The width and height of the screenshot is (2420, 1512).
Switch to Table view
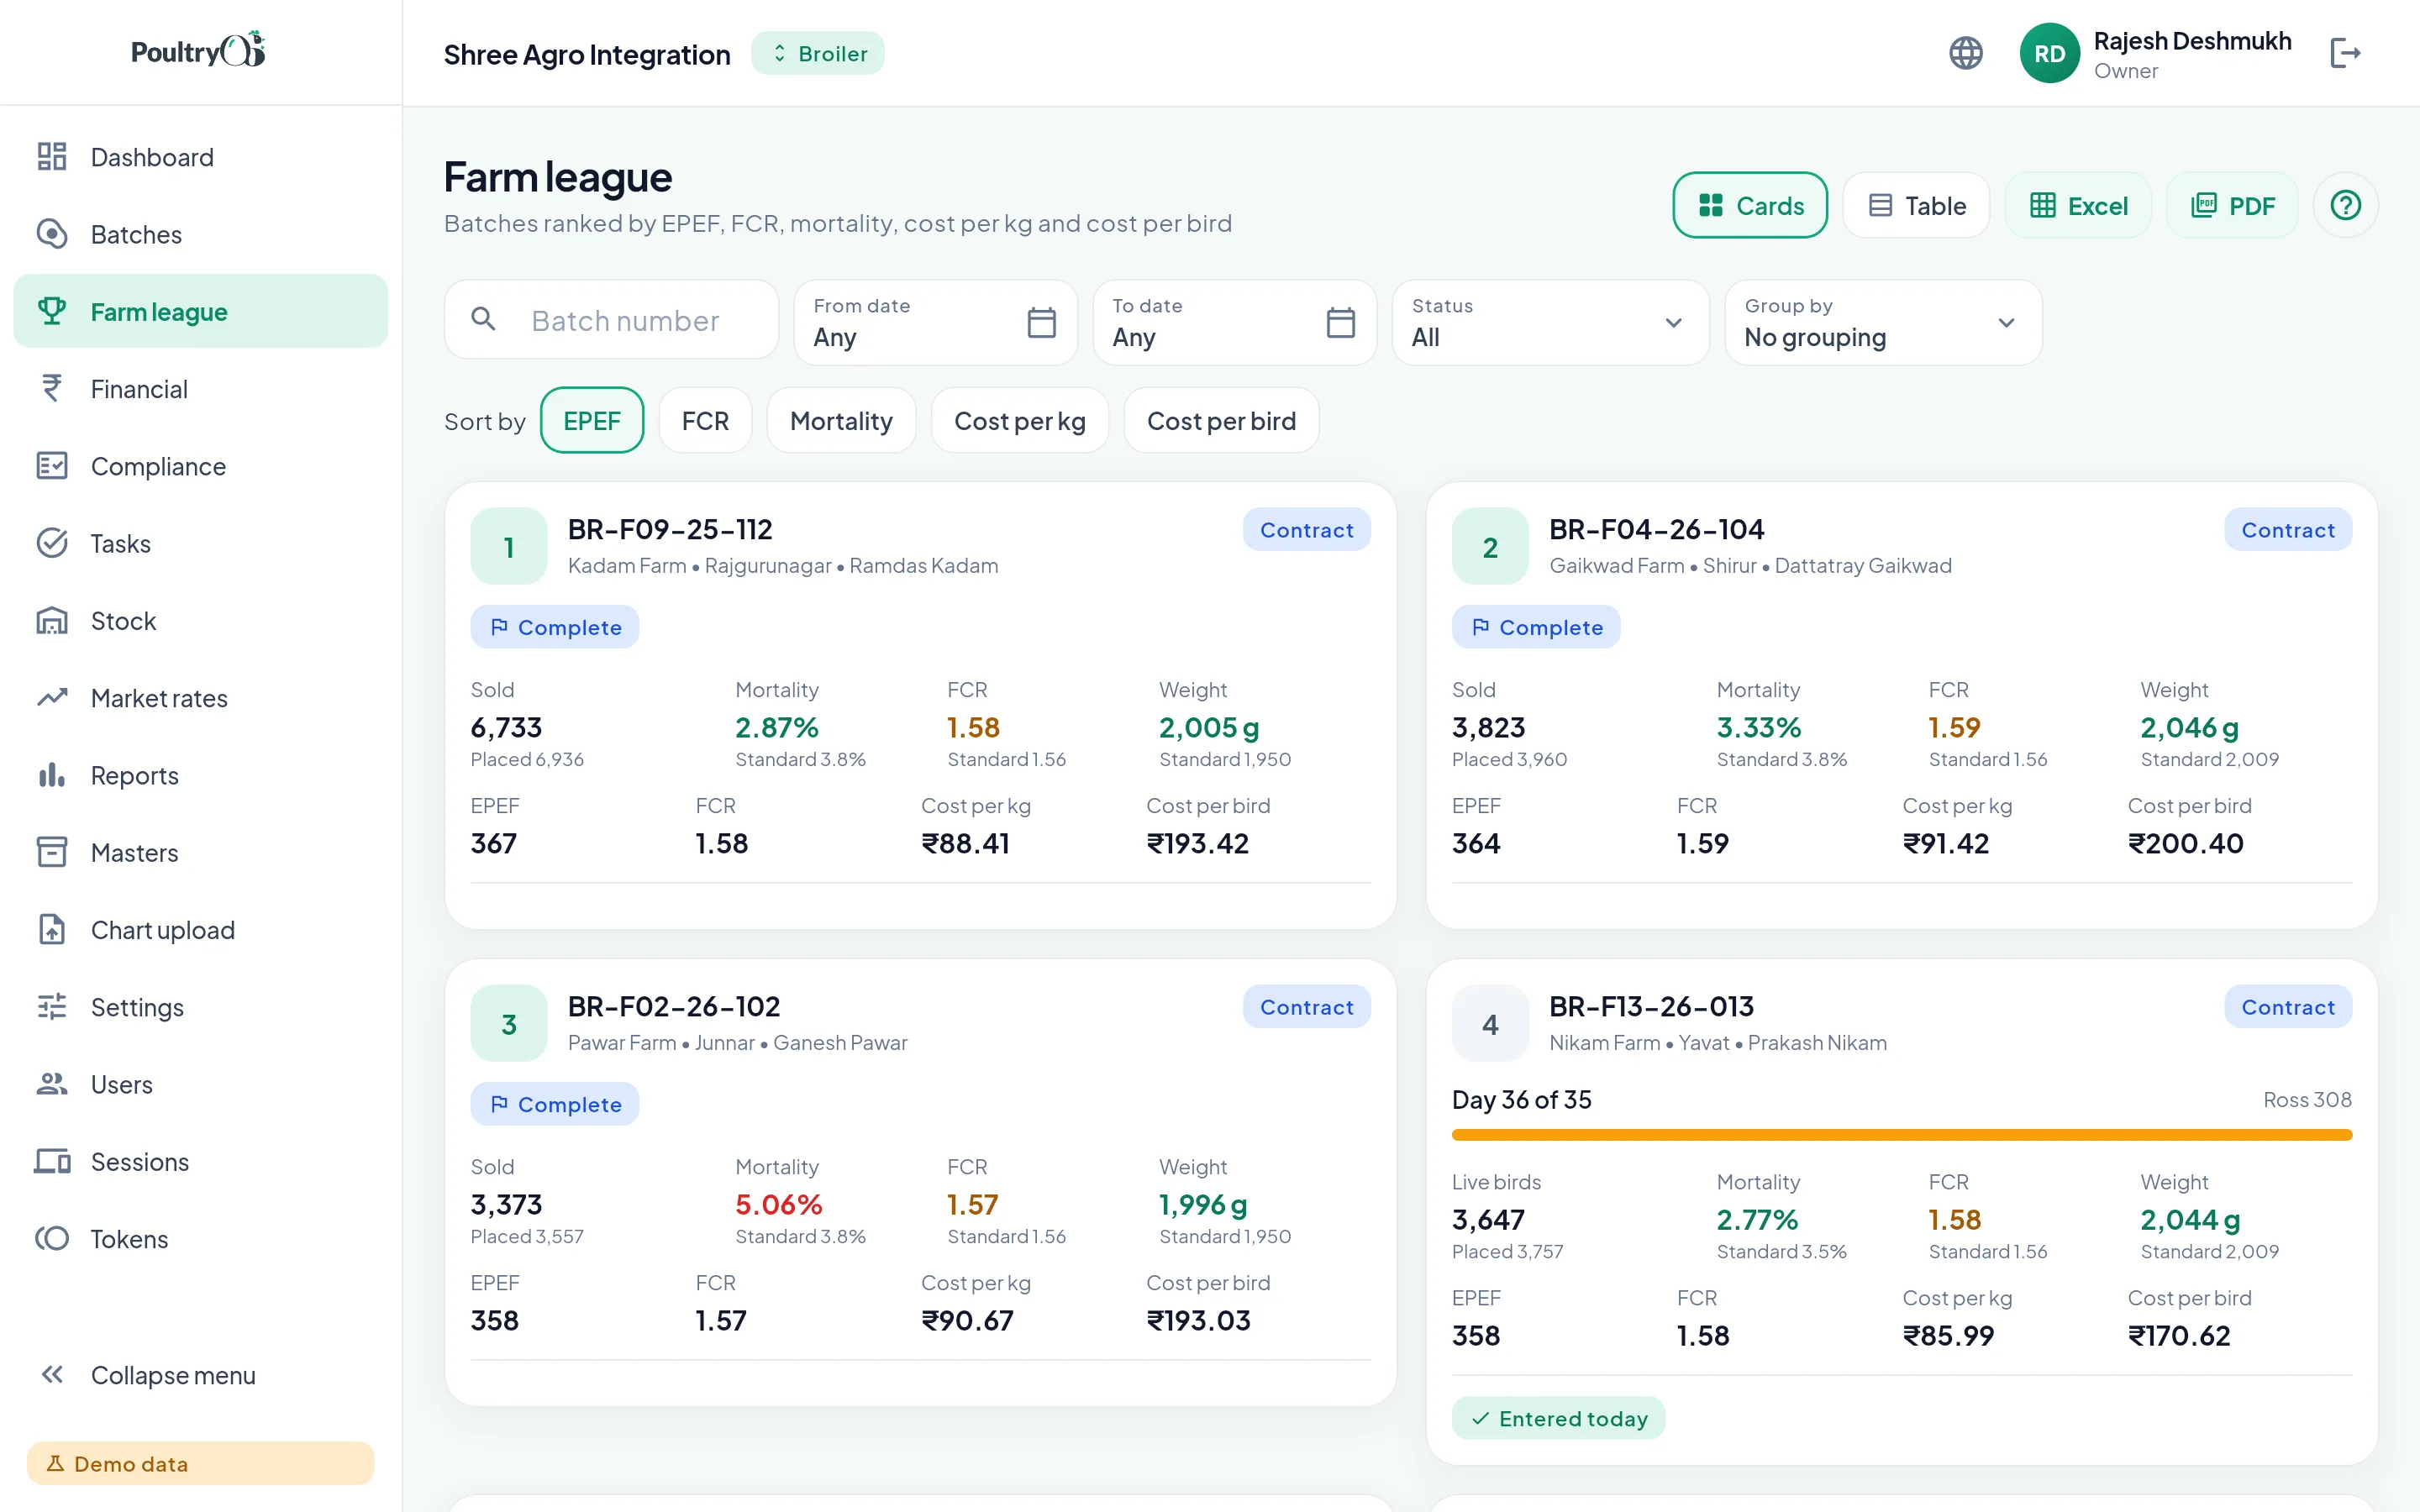coord(1916,205)
